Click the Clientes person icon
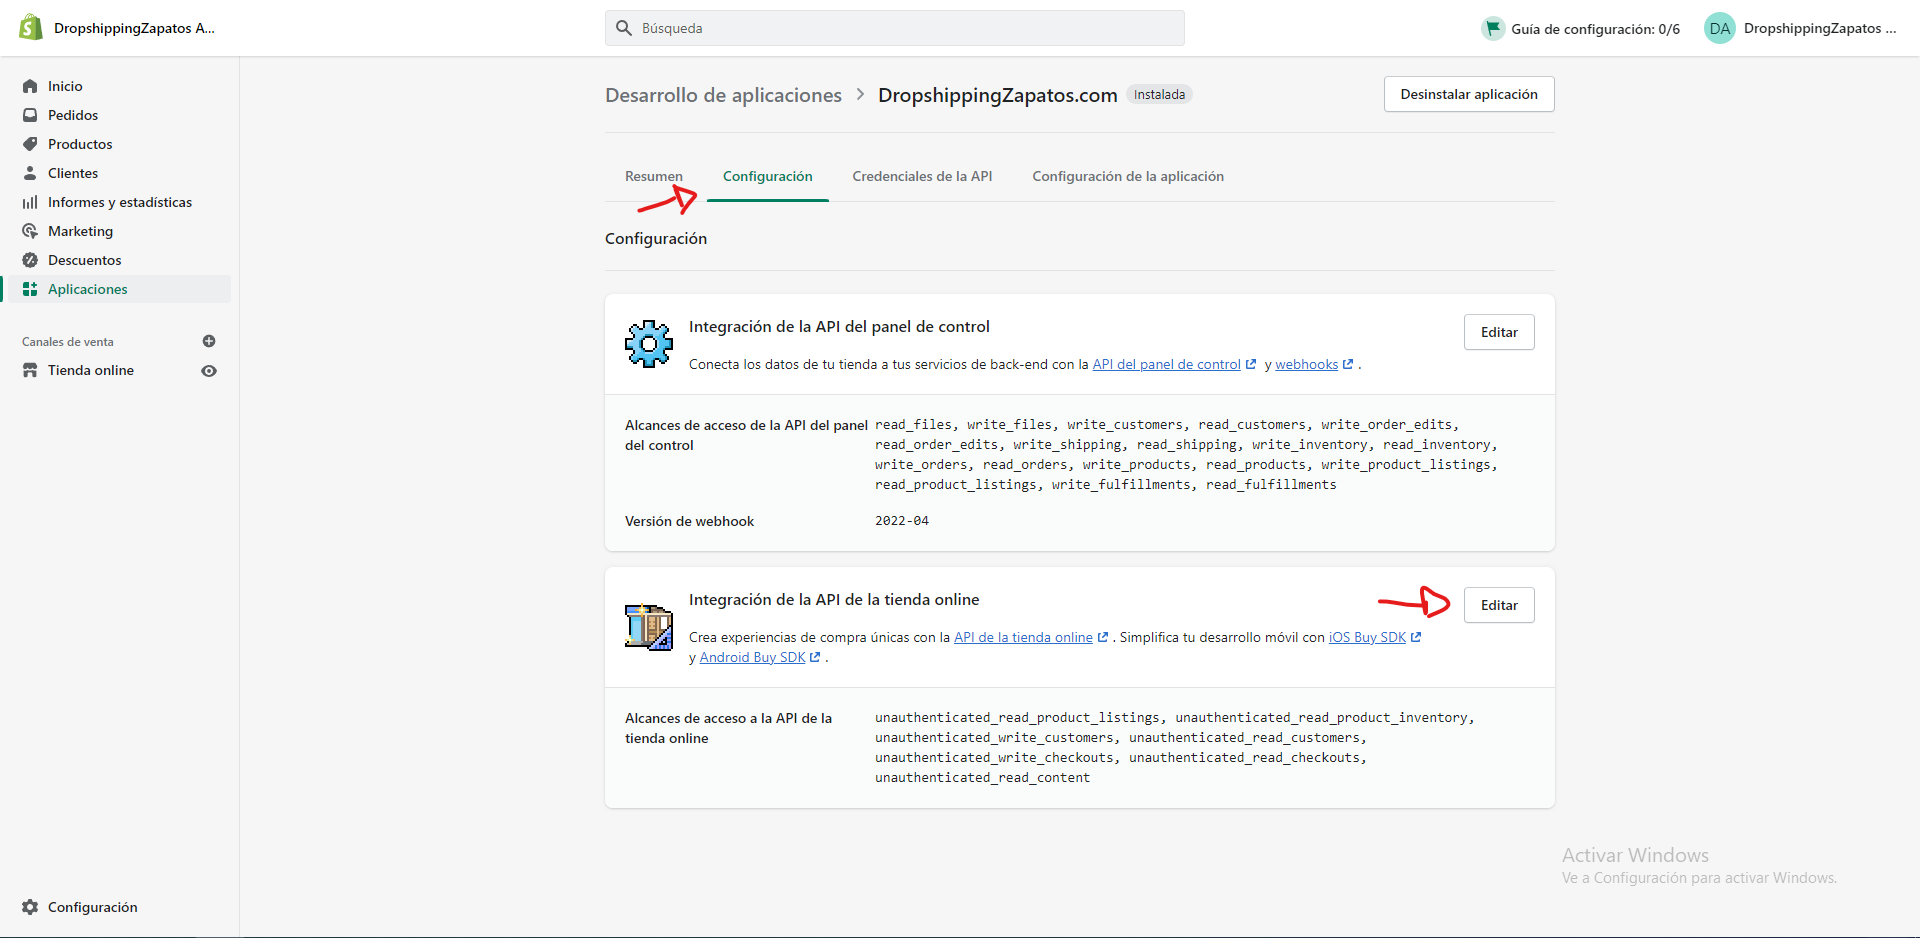The image size is (1920, 938). [30, 173]
